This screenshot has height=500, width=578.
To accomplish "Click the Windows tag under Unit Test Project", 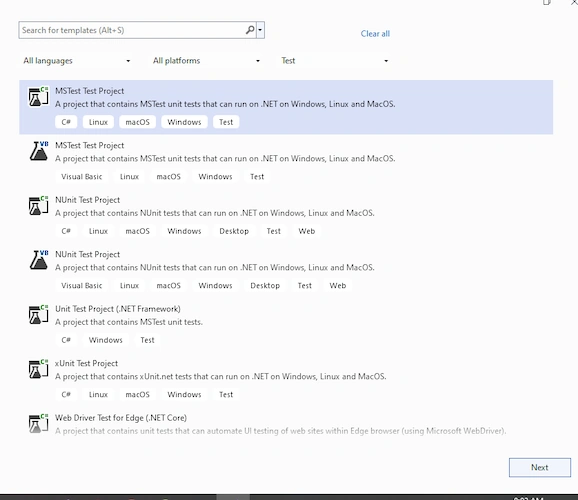I will point(105,340).
